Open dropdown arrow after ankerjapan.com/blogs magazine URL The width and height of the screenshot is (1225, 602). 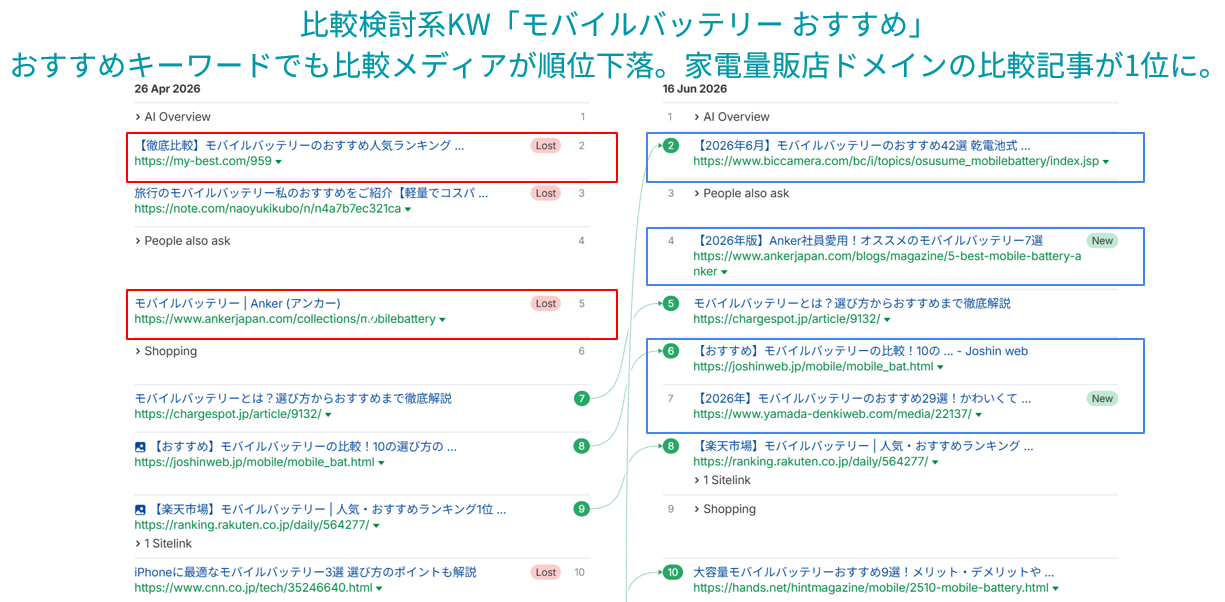point(724,272)
